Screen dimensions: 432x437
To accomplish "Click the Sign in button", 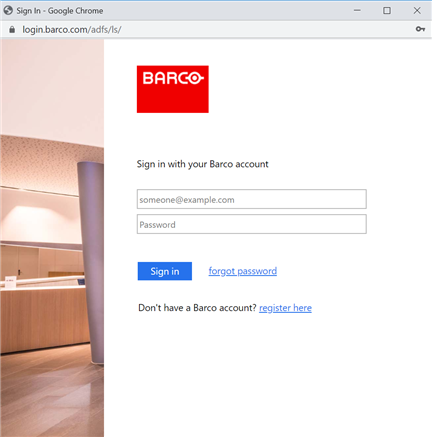I will [x=165, y=271].
